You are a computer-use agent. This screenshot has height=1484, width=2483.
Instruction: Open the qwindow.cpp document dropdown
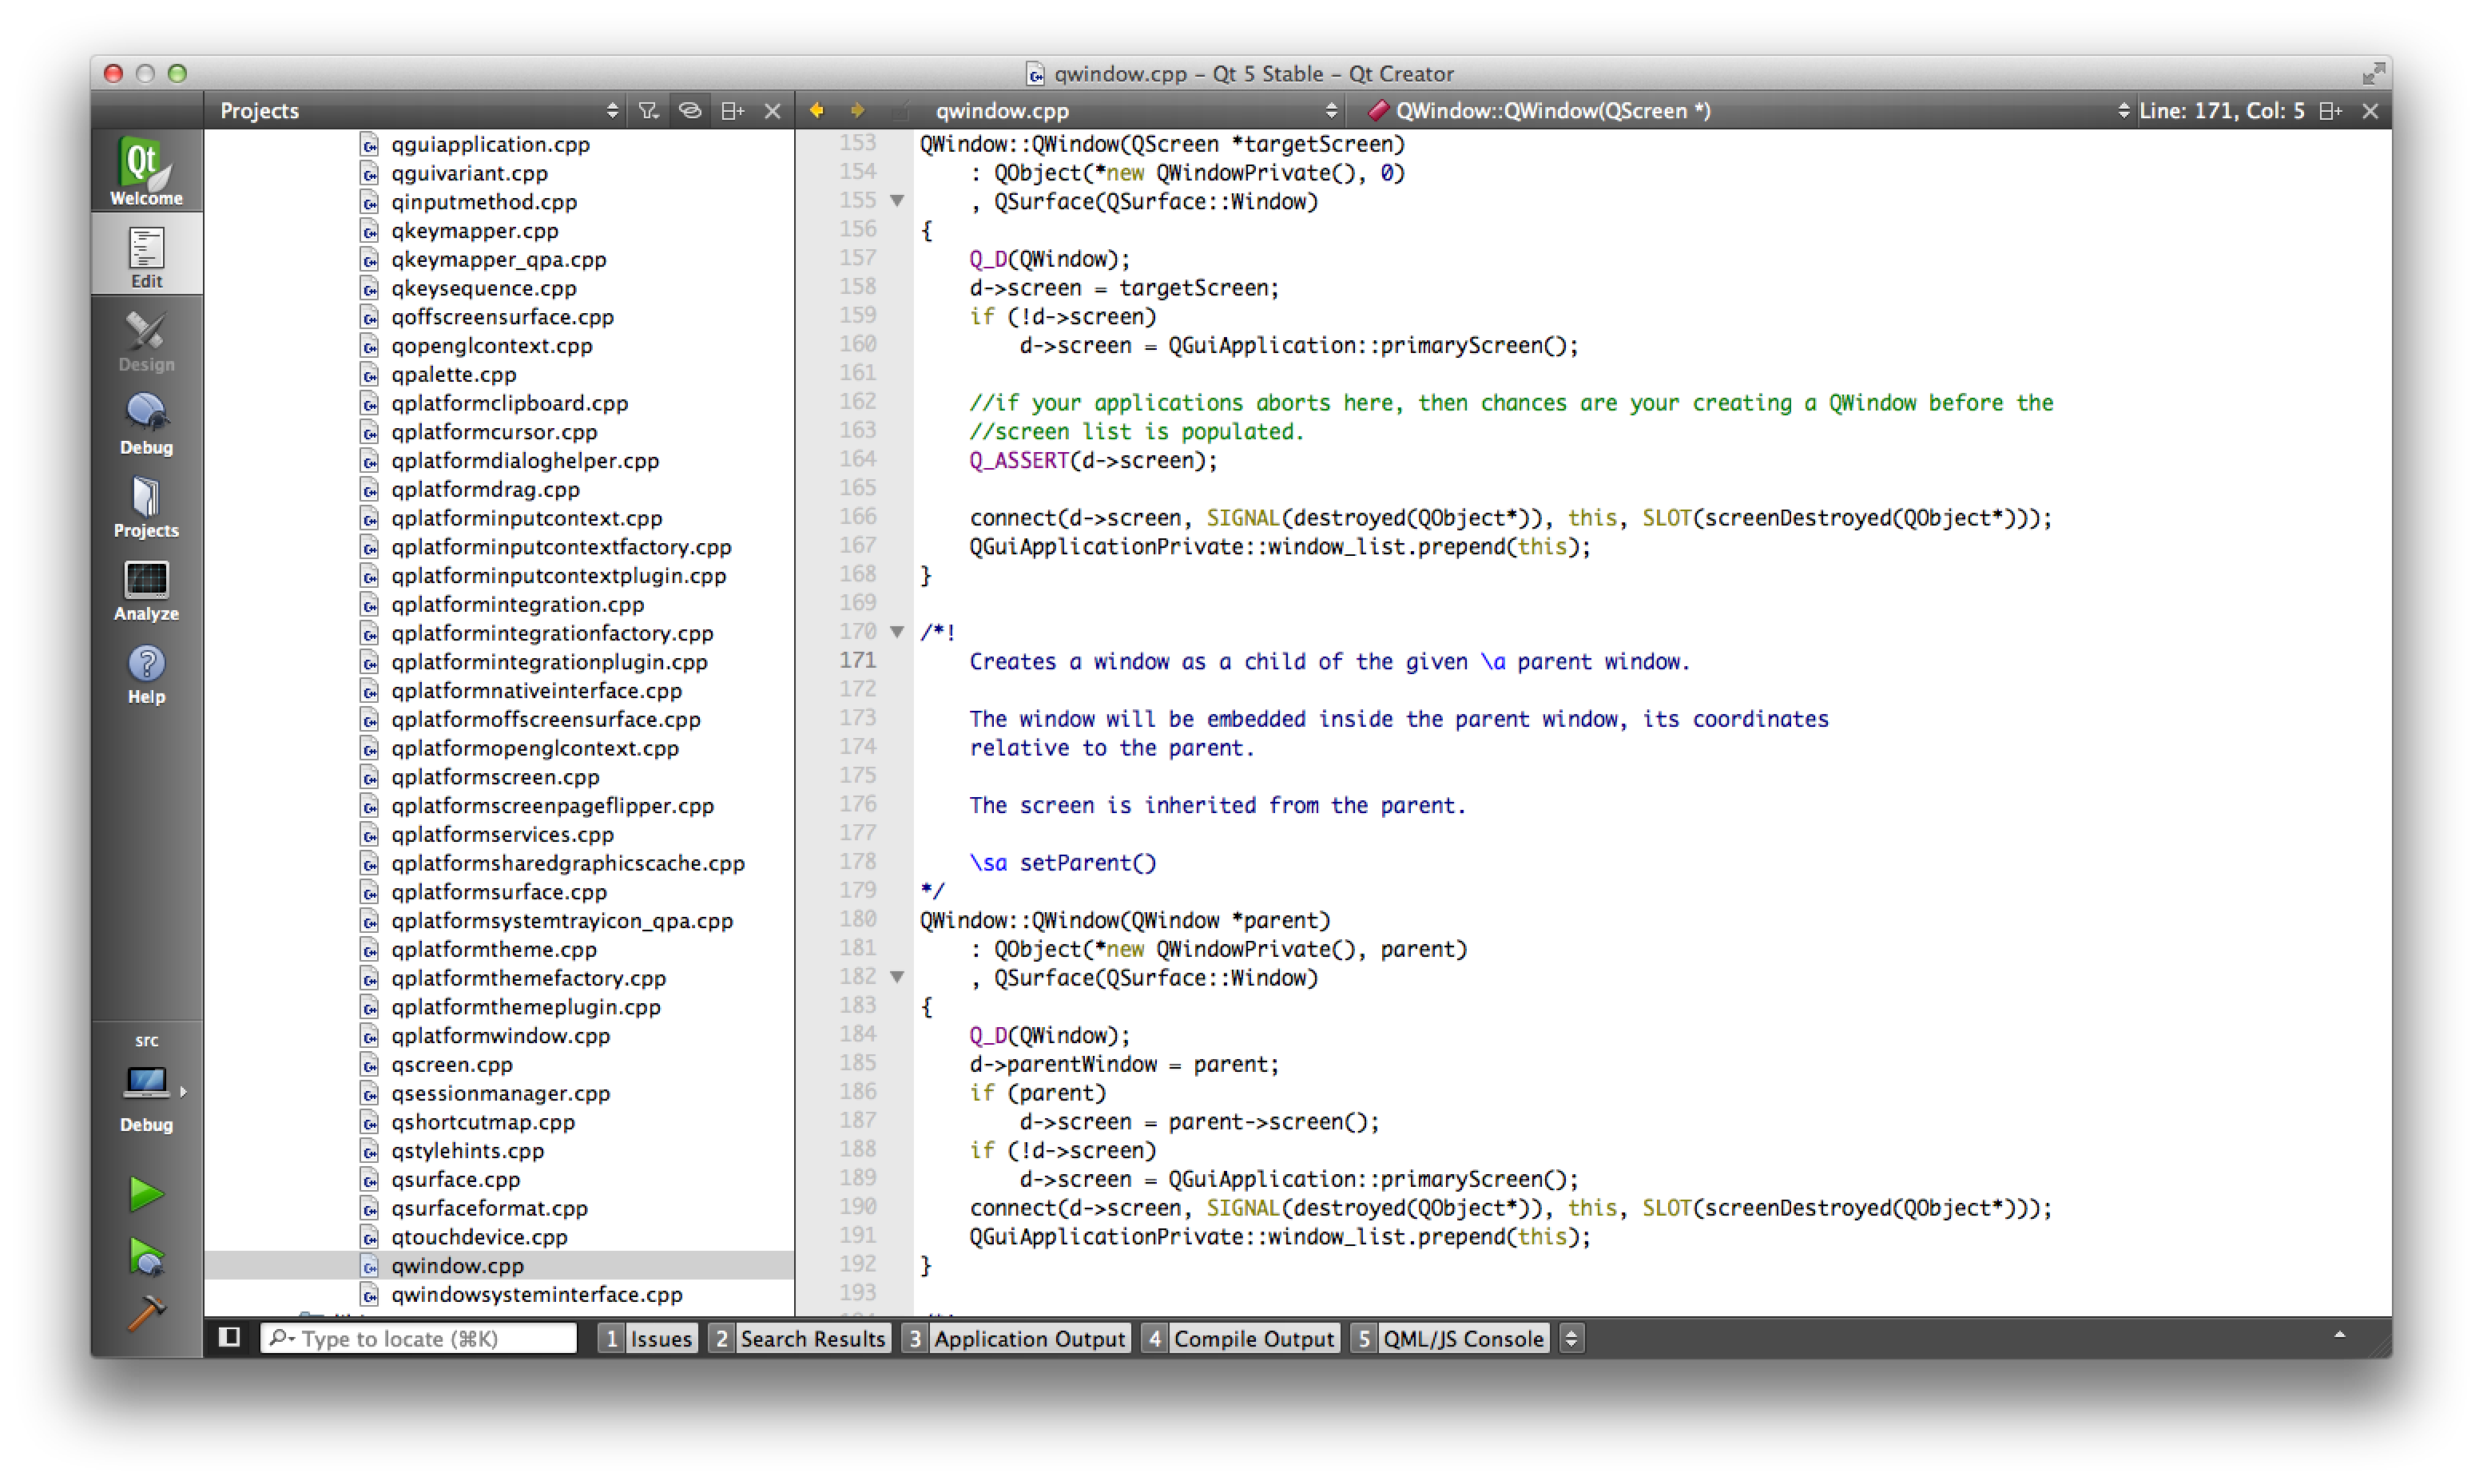point(1331,110)
